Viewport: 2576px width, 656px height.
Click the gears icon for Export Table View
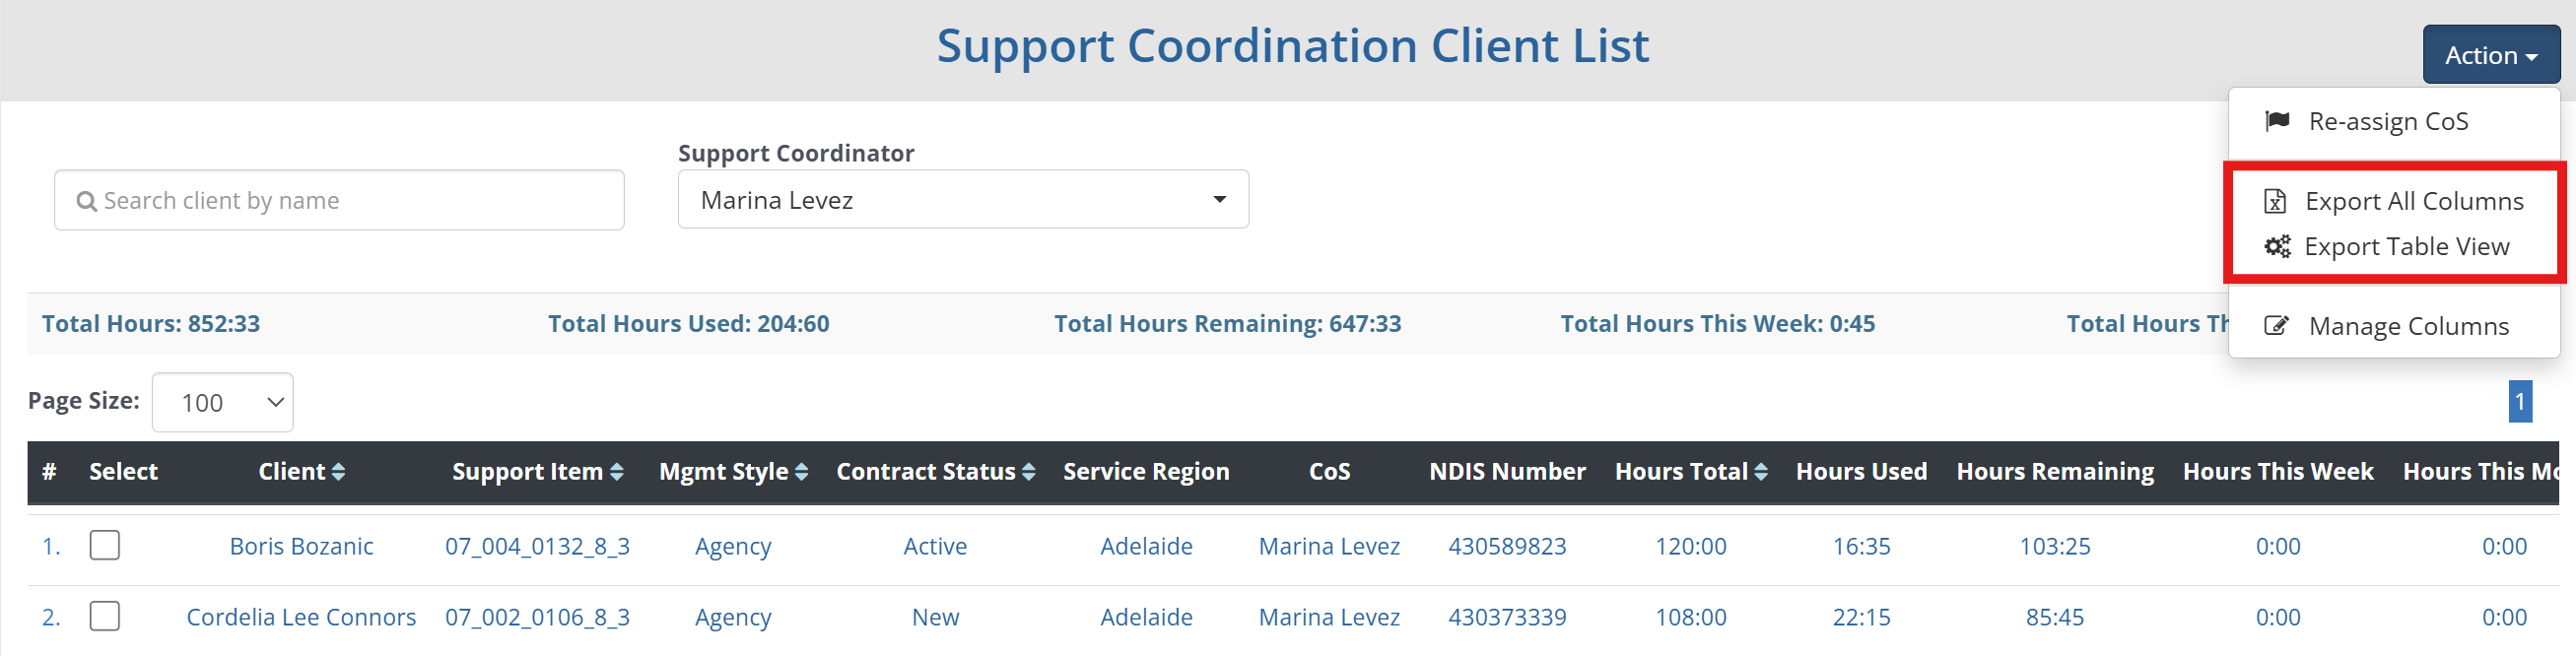(x=2277, y=246)
